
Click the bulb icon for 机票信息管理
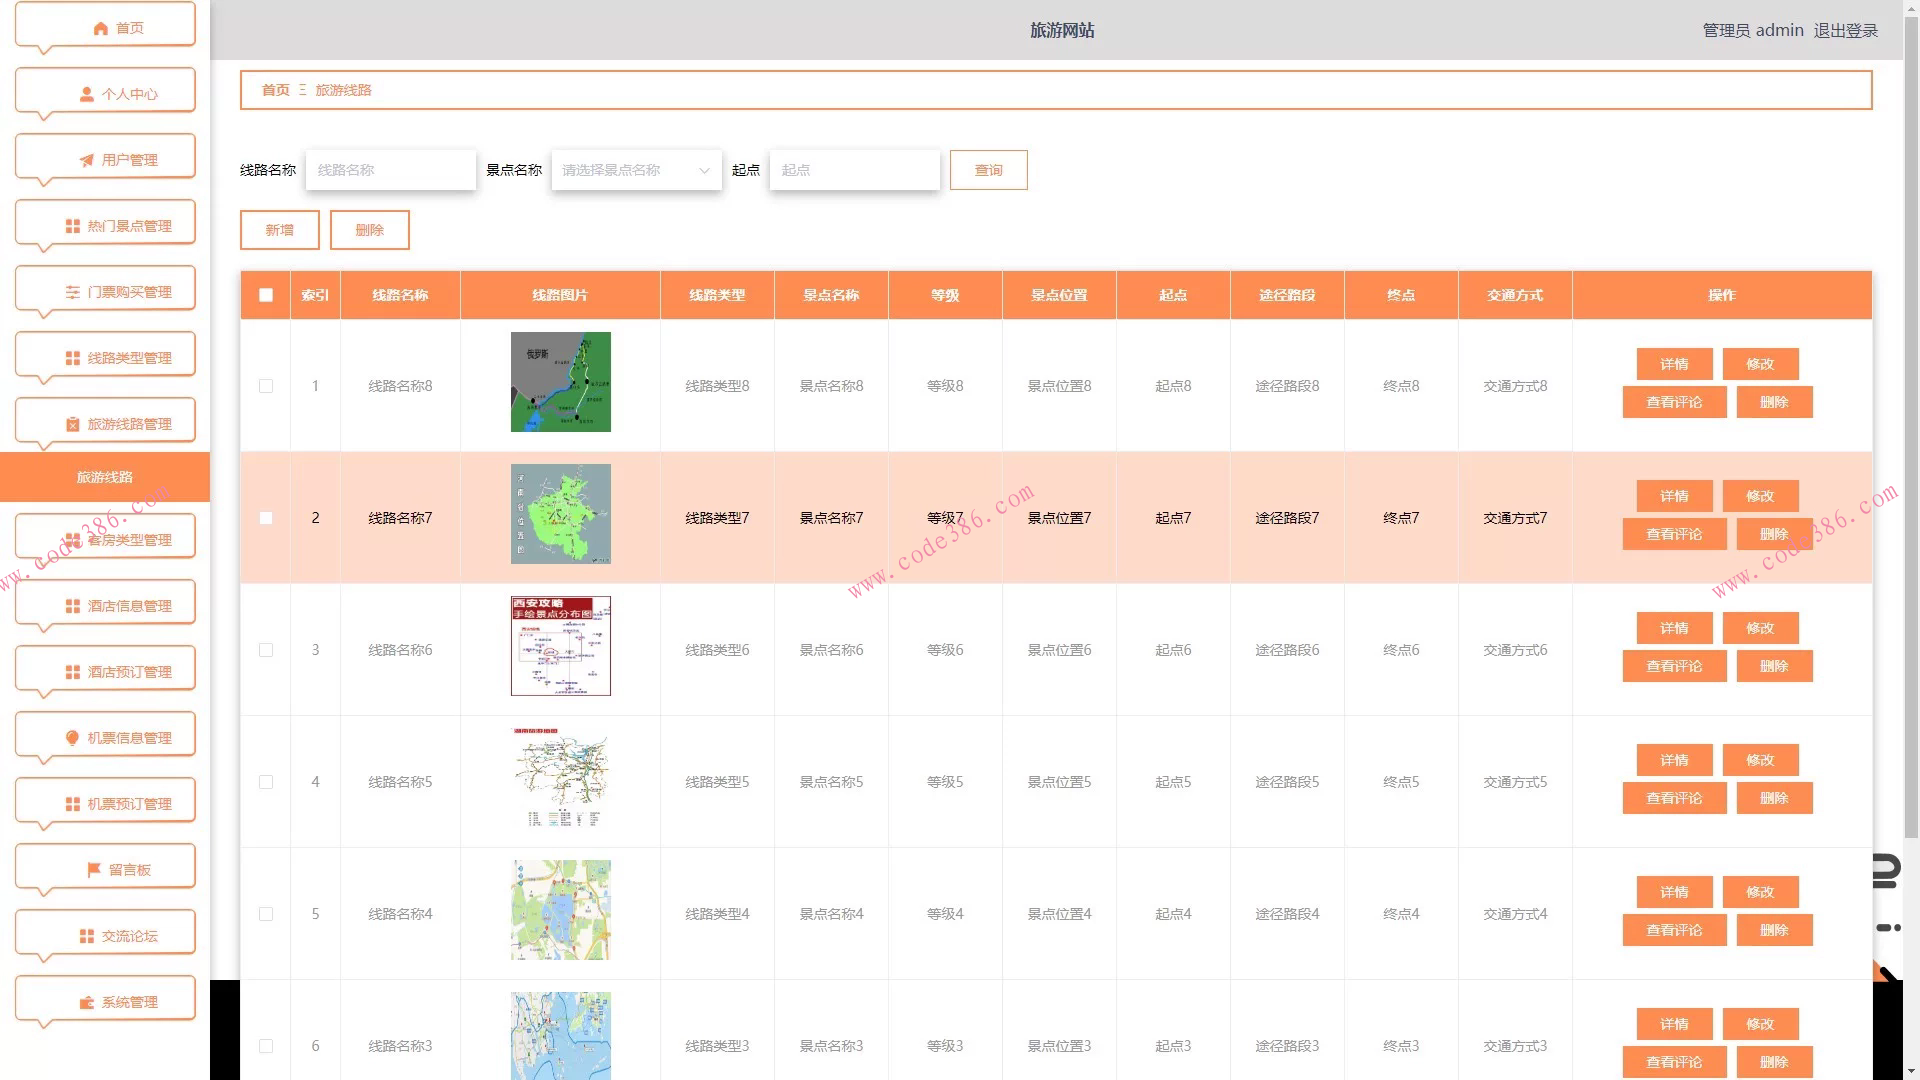[x=72, y=738]
